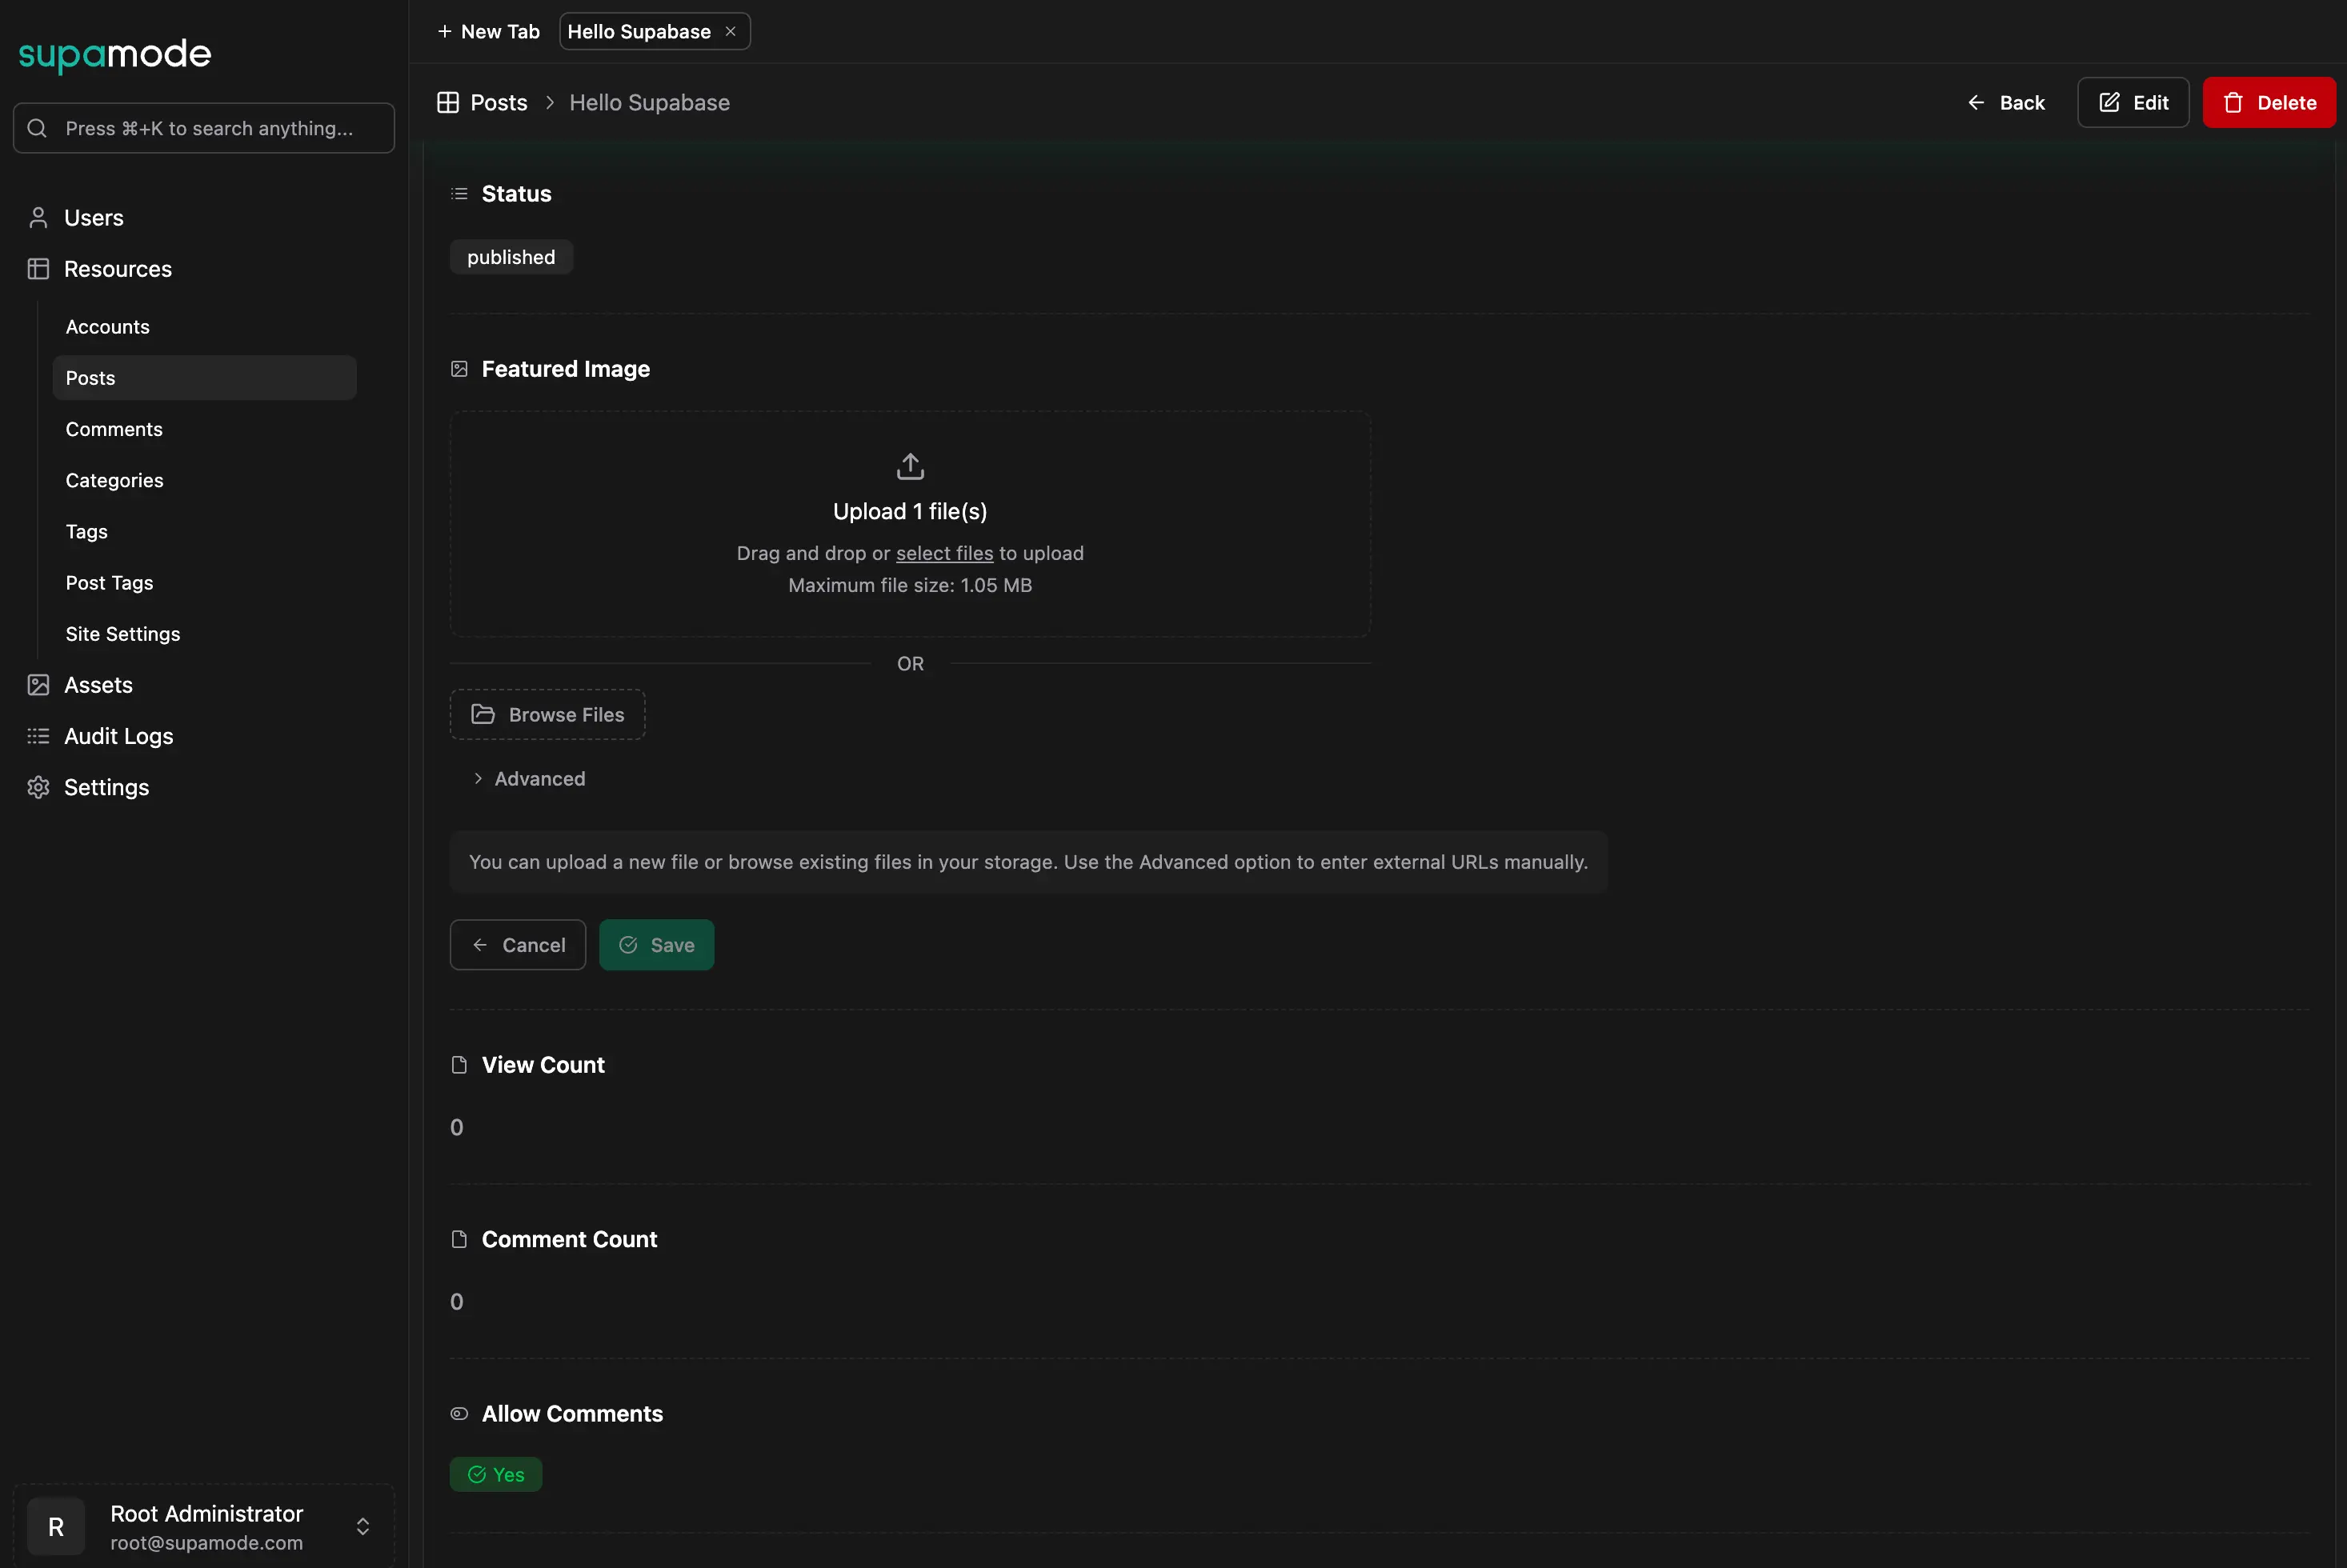
Task: Open Assets from the sidebar icon
Action: [38, 684]
